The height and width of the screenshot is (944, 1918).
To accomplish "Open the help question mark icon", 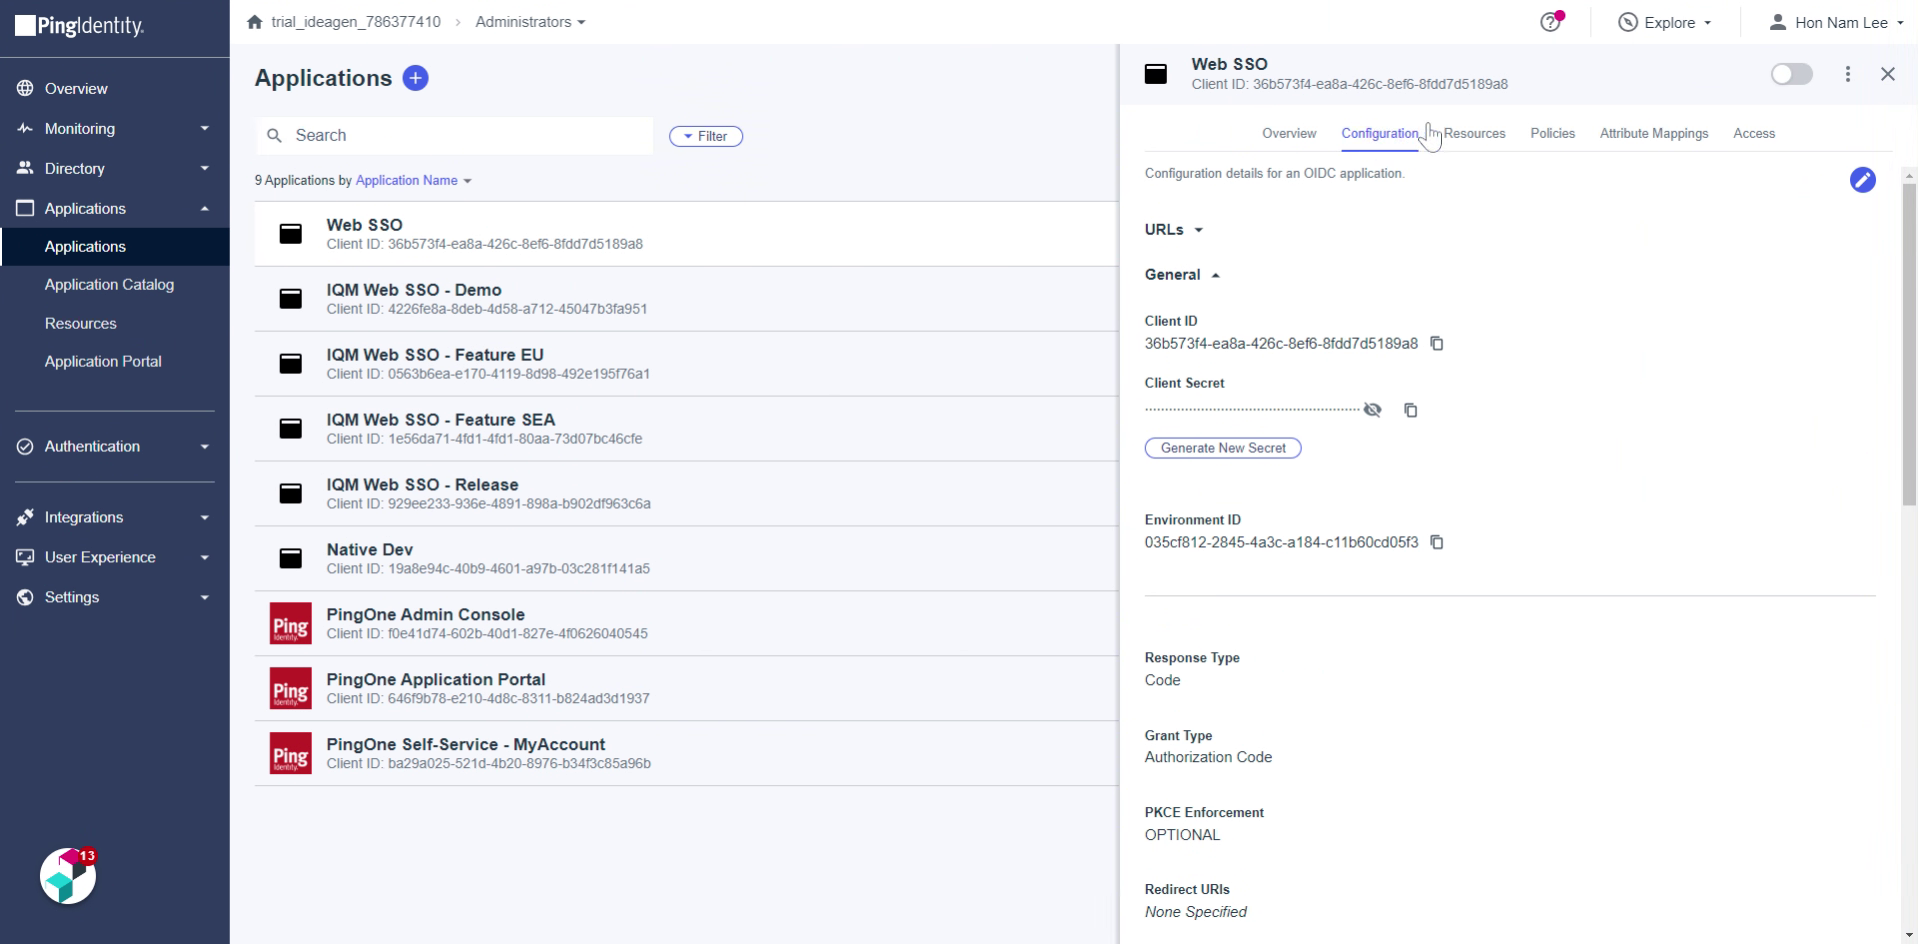I will [x=1550, y=22].
